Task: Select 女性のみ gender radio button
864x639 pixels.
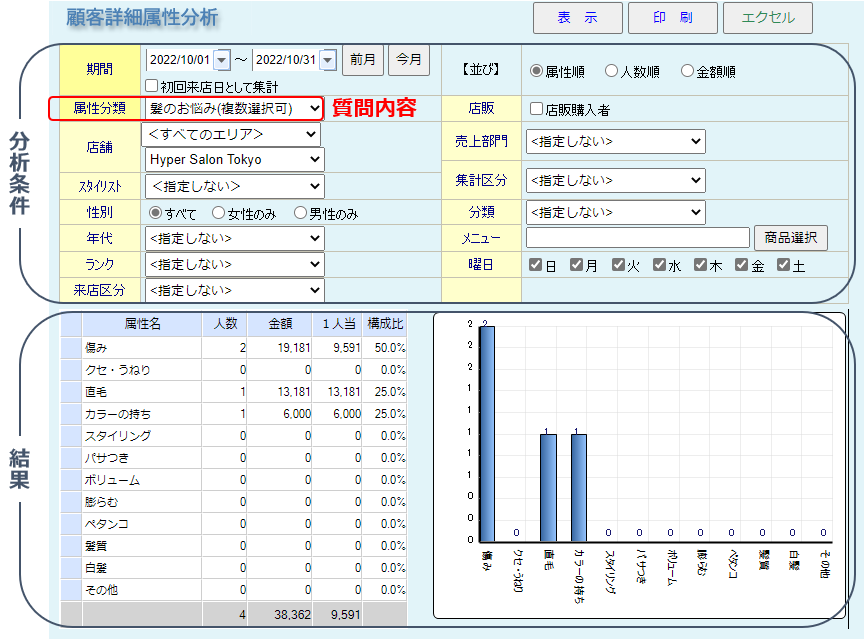Action: 219,213
